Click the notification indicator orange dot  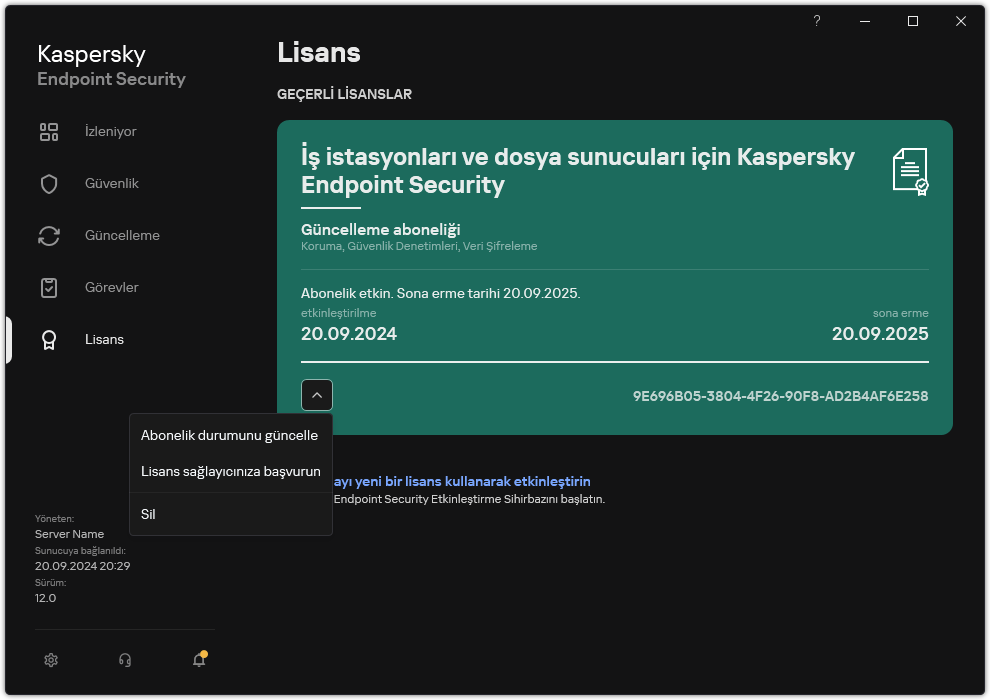pyautogui.click(x=202, y=651)
